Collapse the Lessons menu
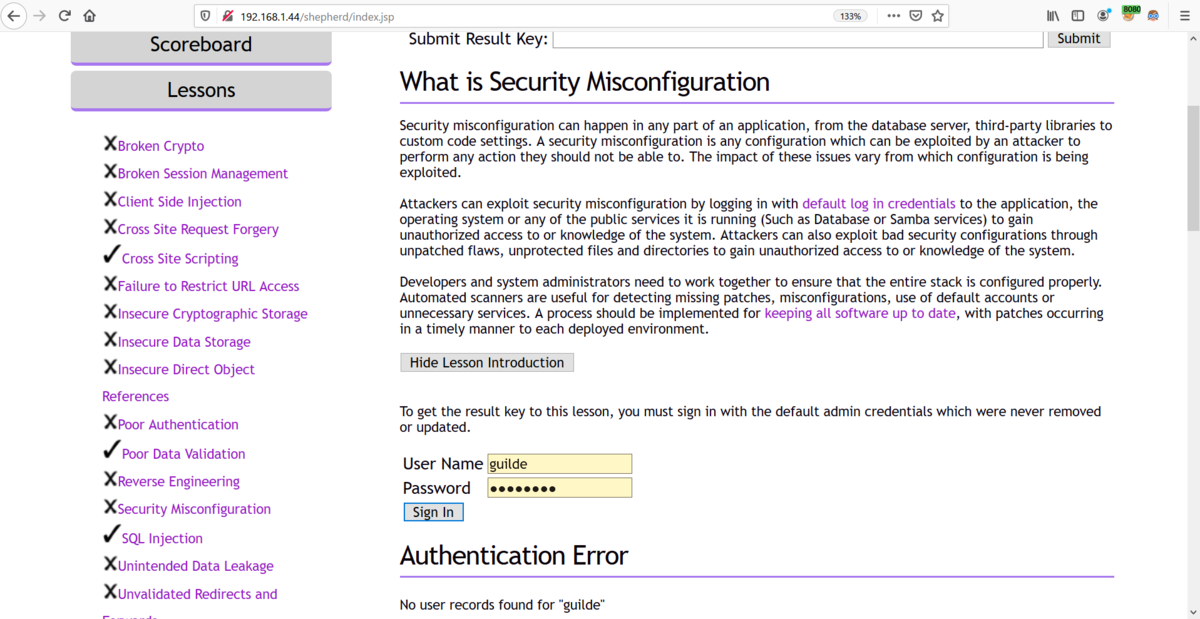Image resolution: width=1200 pixels, height=619 pixels. (201, 90)
